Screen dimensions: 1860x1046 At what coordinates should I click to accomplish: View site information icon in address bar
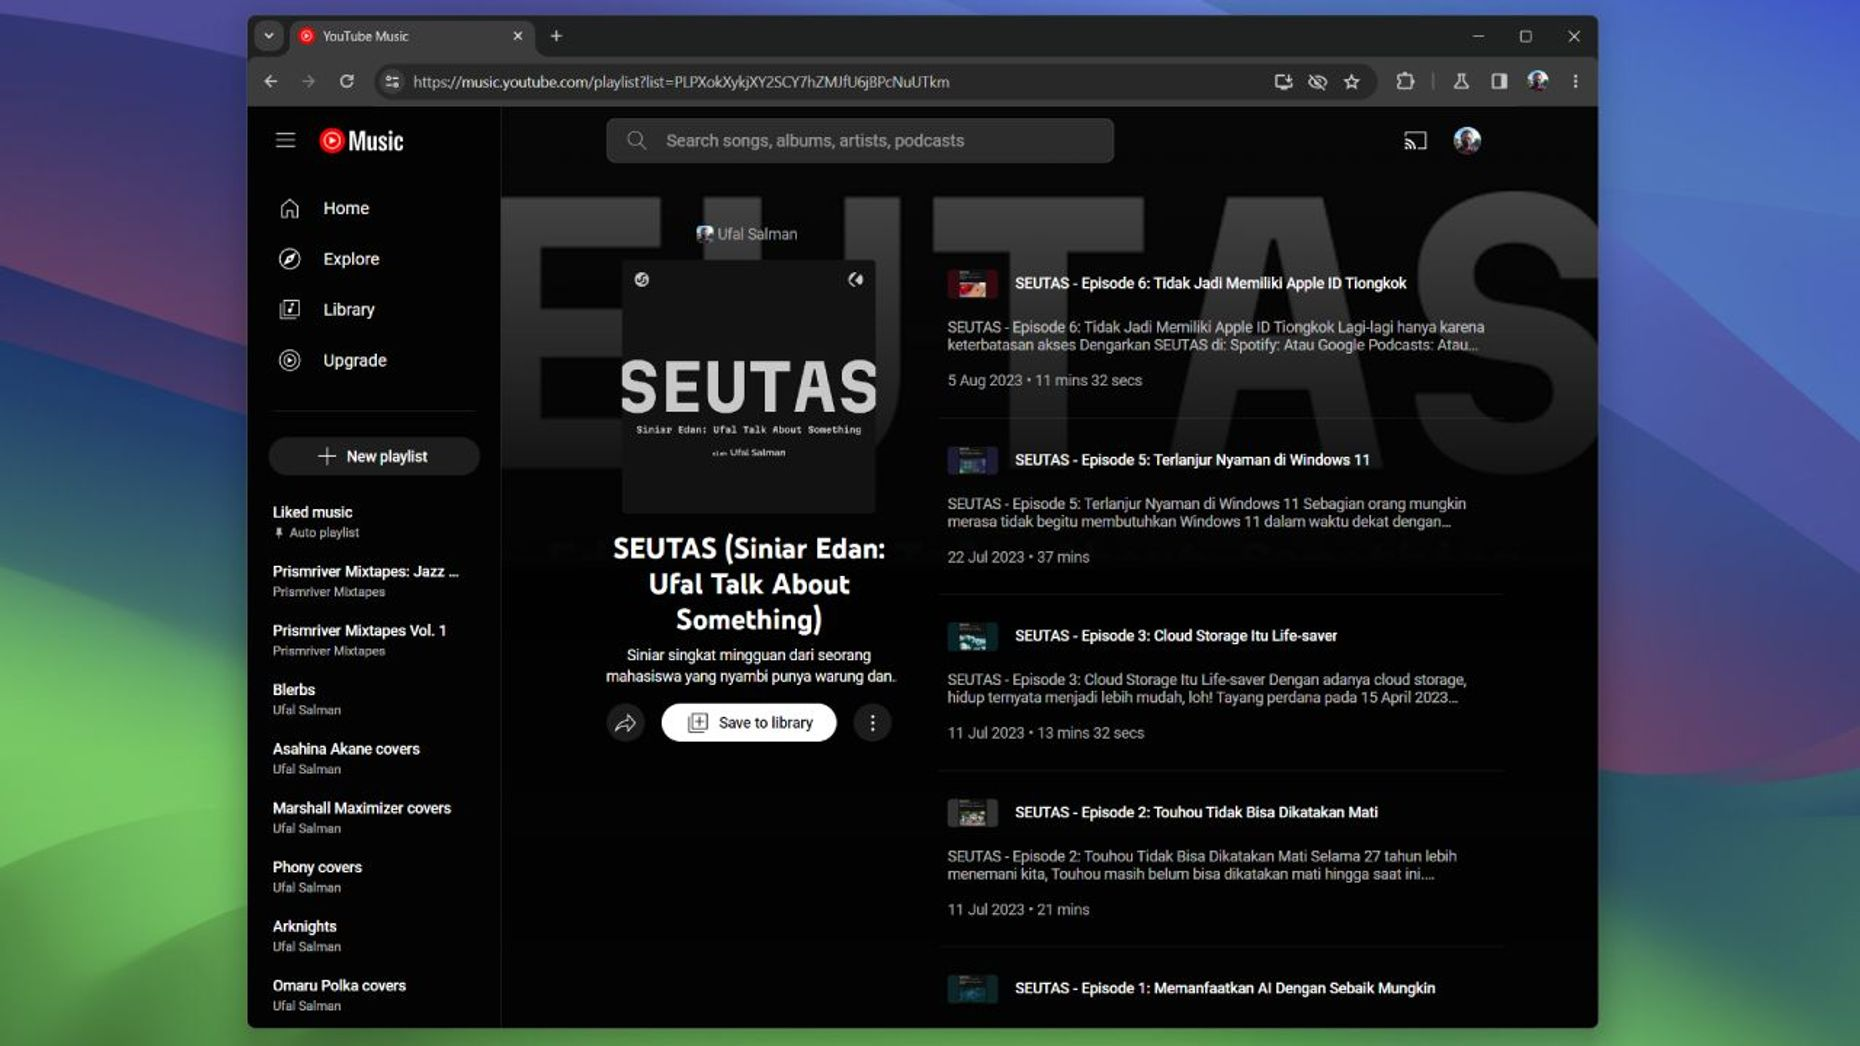coord(392,82)
